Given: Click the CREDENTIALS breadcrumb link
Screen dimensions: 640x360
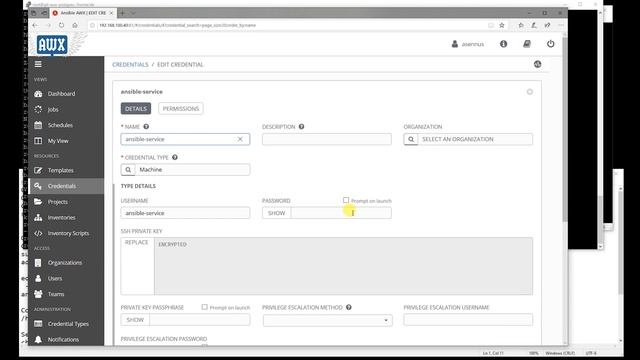Looking at the screenshot, I should point(130,64).
